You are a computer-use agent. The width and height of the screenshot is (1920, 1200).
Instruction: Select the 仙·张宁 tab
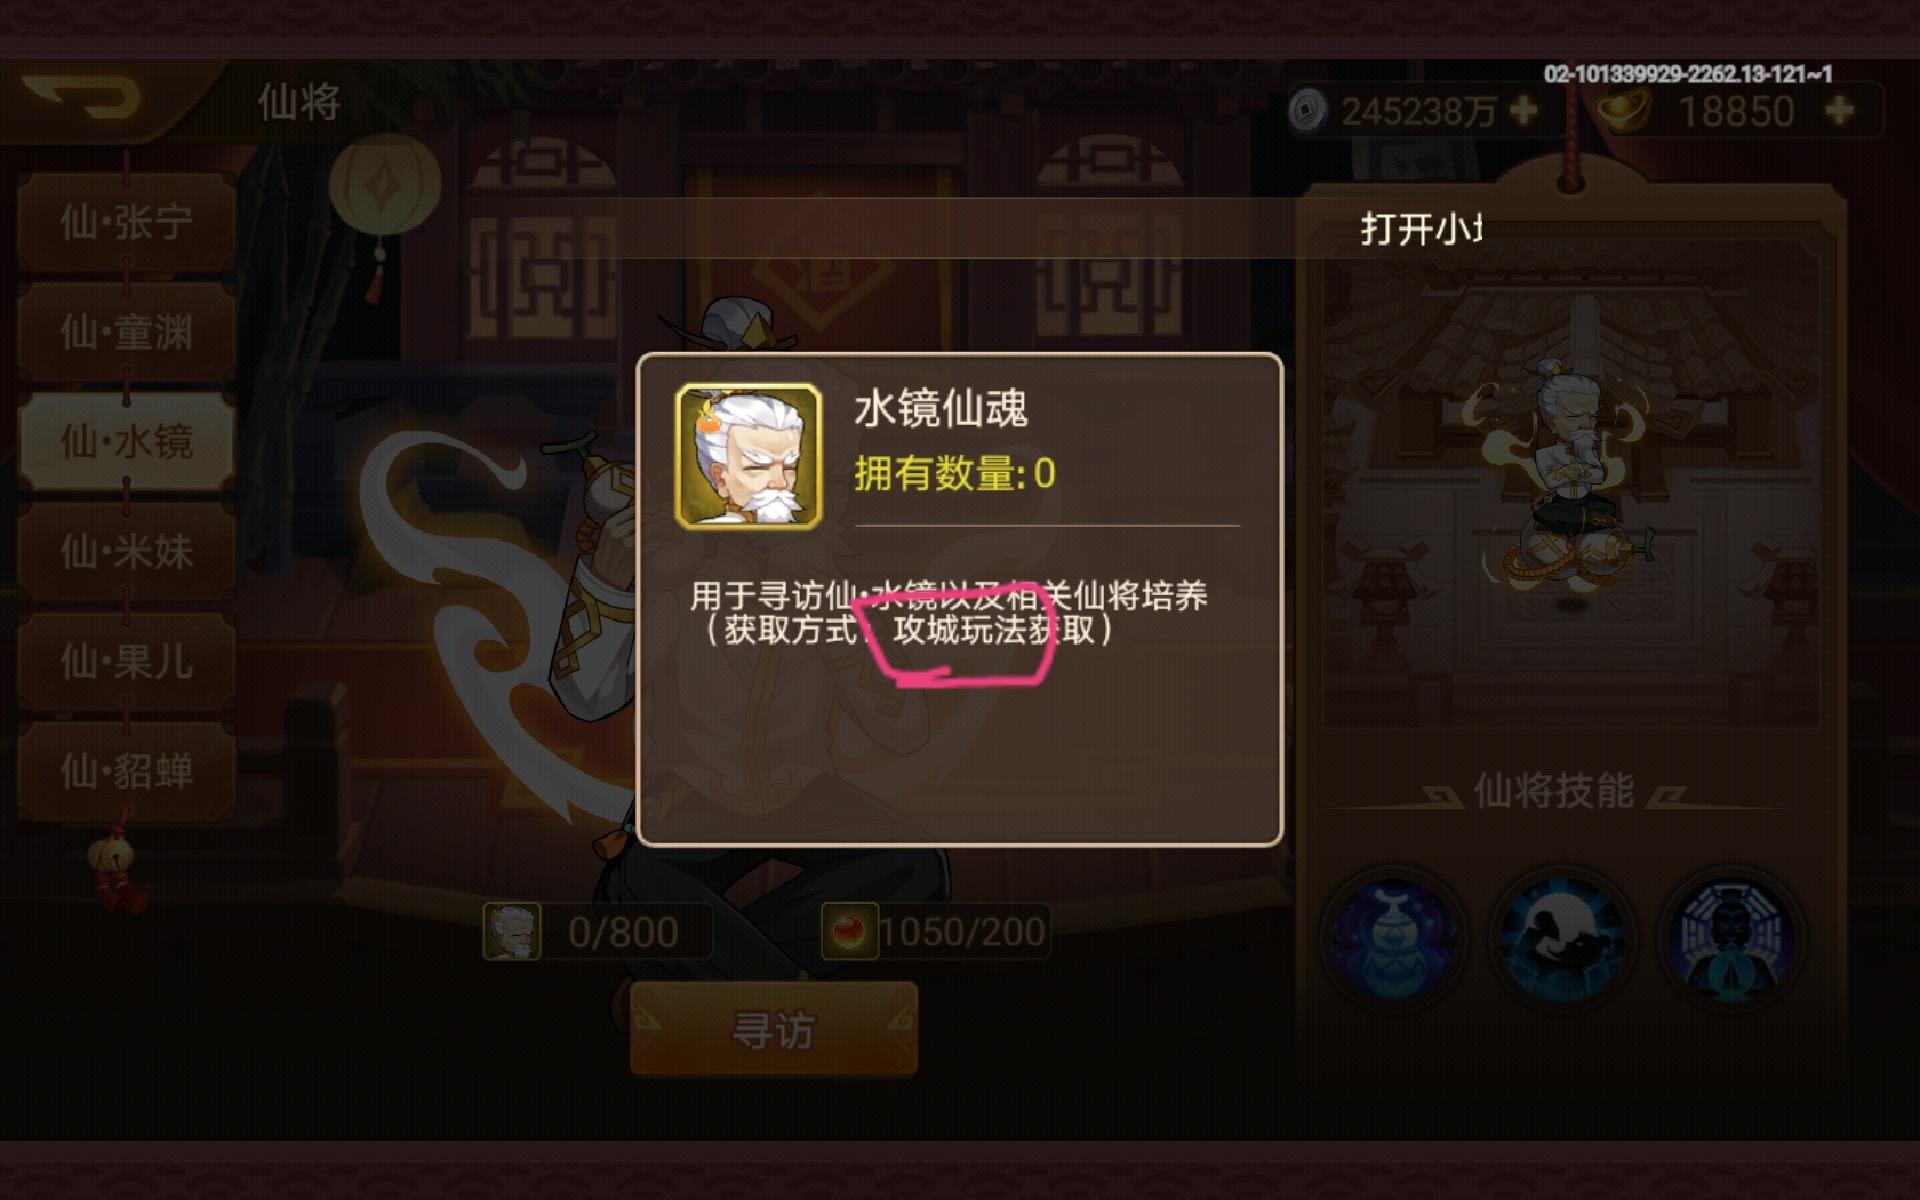coord(126,222)
